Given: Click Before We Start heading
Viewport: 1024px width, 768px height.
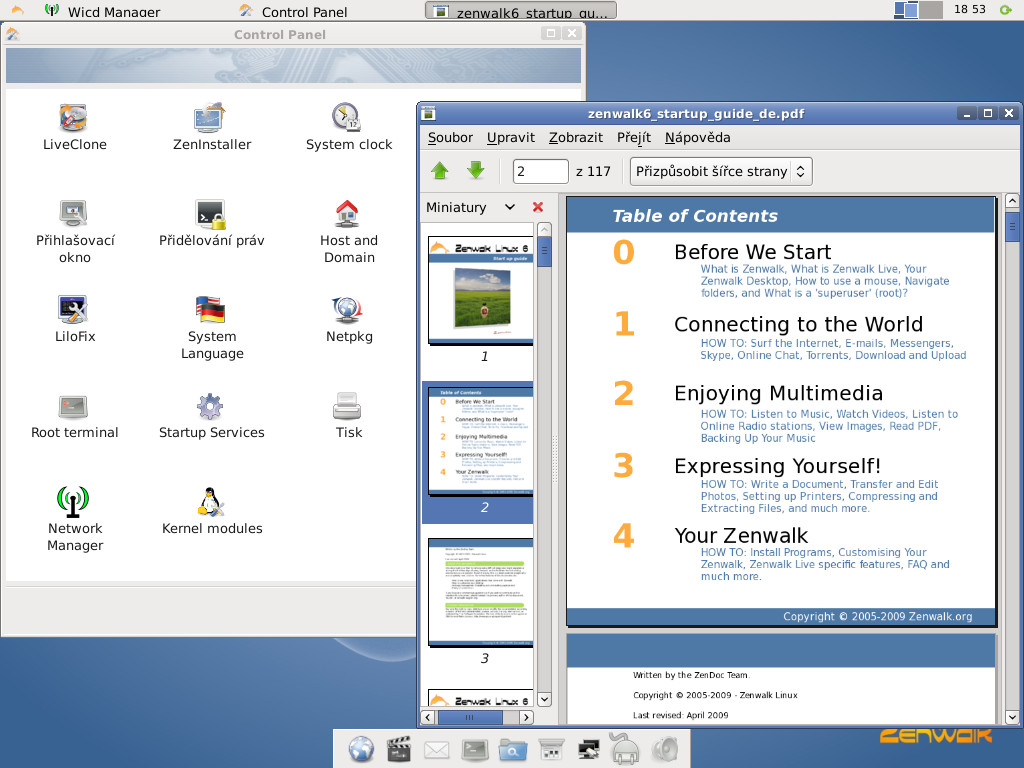Looking at the screenshot, I should 752,252.
